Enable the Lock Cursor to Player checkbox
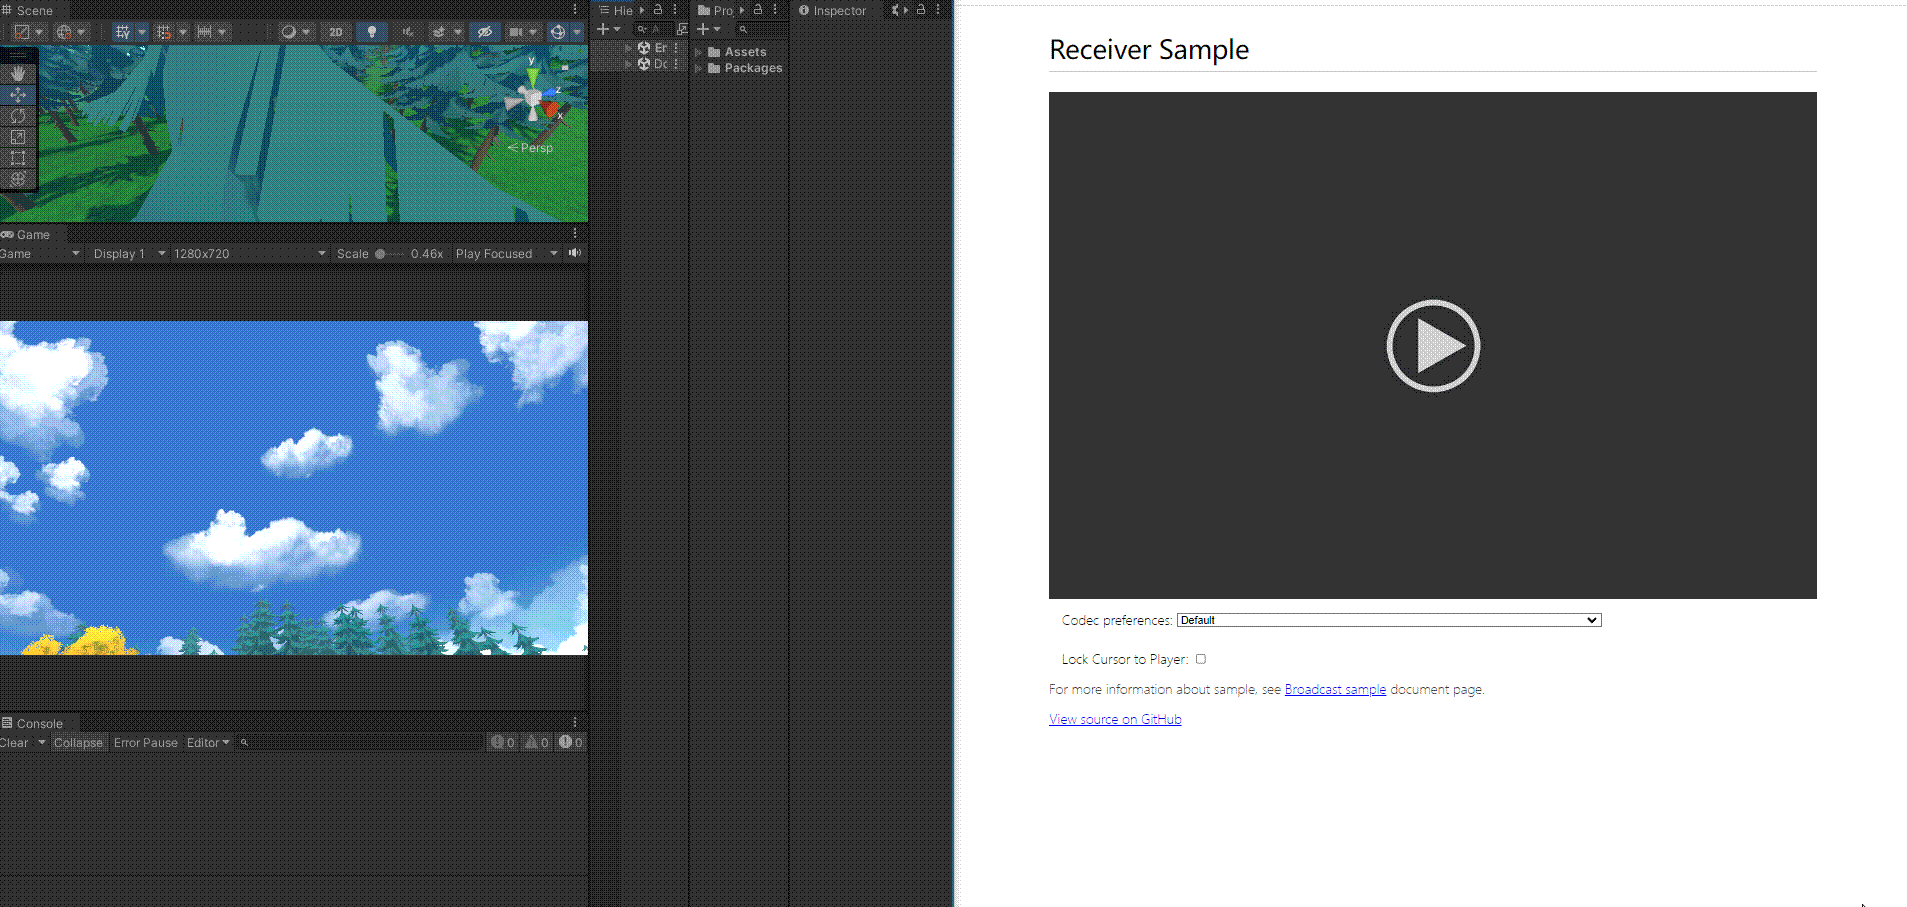Image resolution: width=1907 pixels, height=907 pixels. coord(1201,659)
